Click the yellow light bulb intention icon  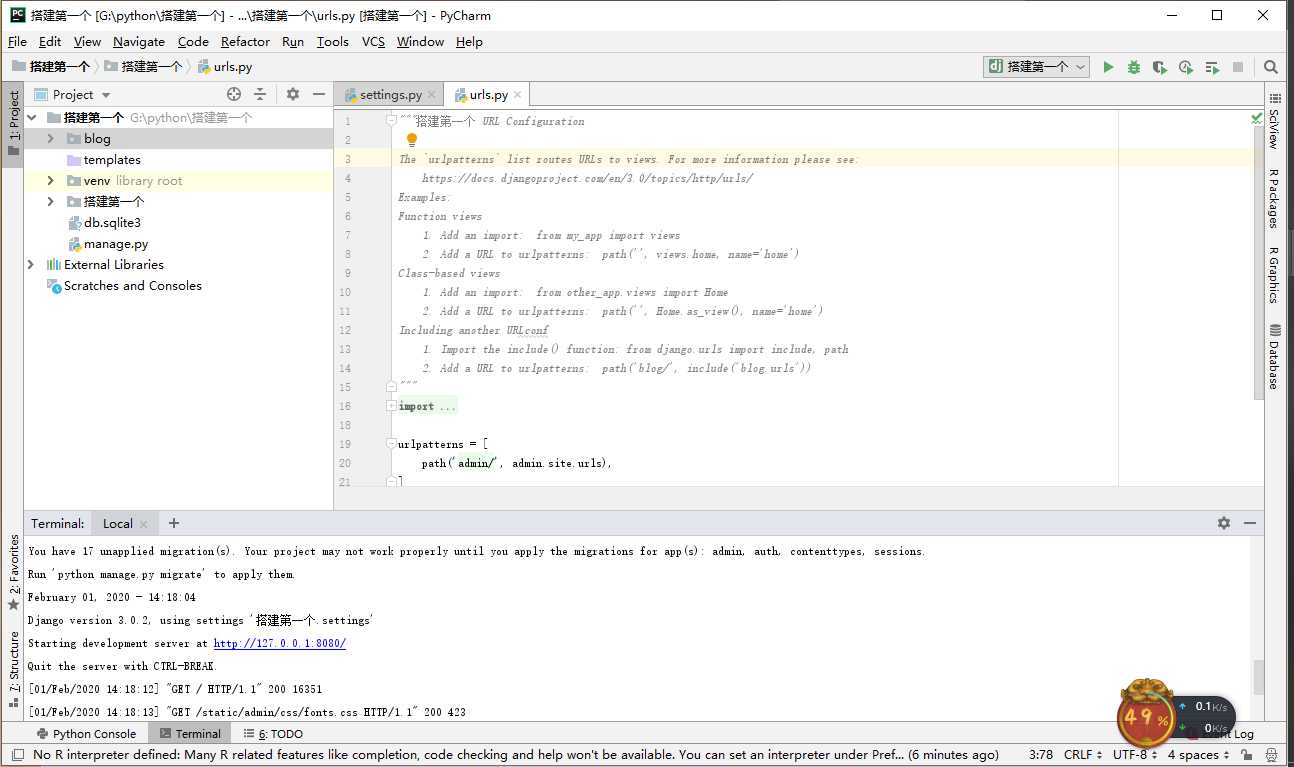click(x=411, y=140)
